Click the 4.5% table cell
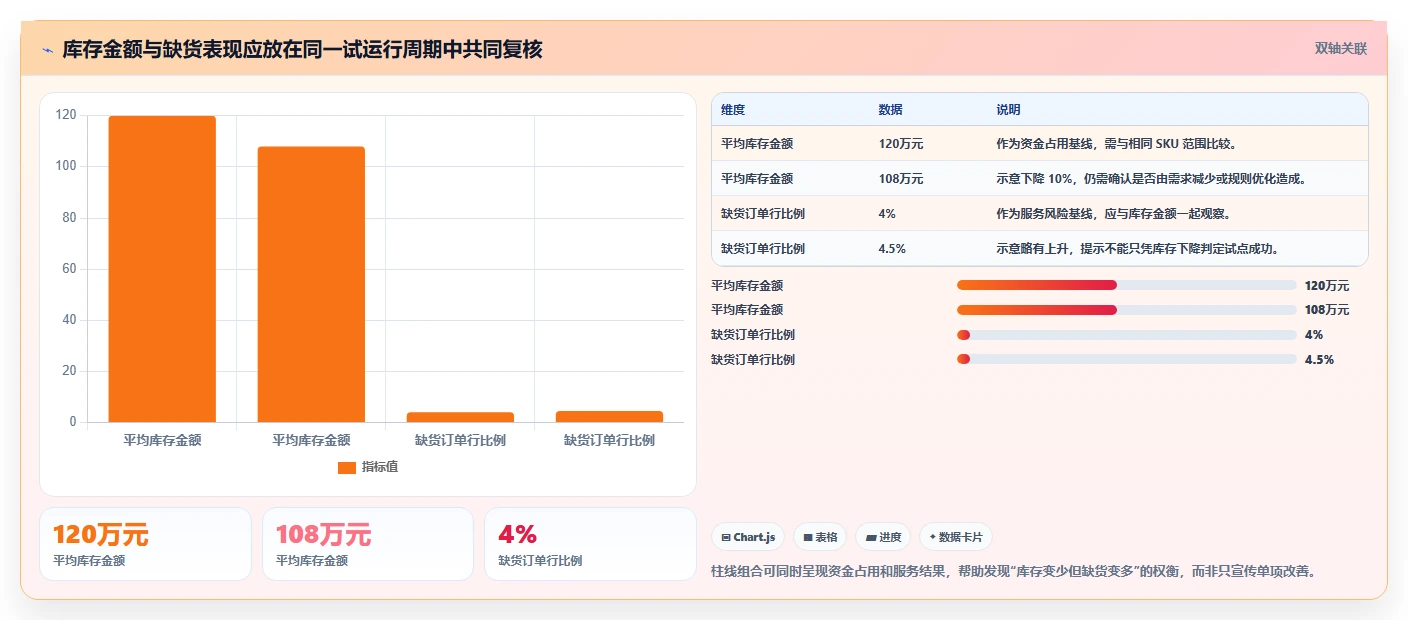 click(x=892, y=249)
